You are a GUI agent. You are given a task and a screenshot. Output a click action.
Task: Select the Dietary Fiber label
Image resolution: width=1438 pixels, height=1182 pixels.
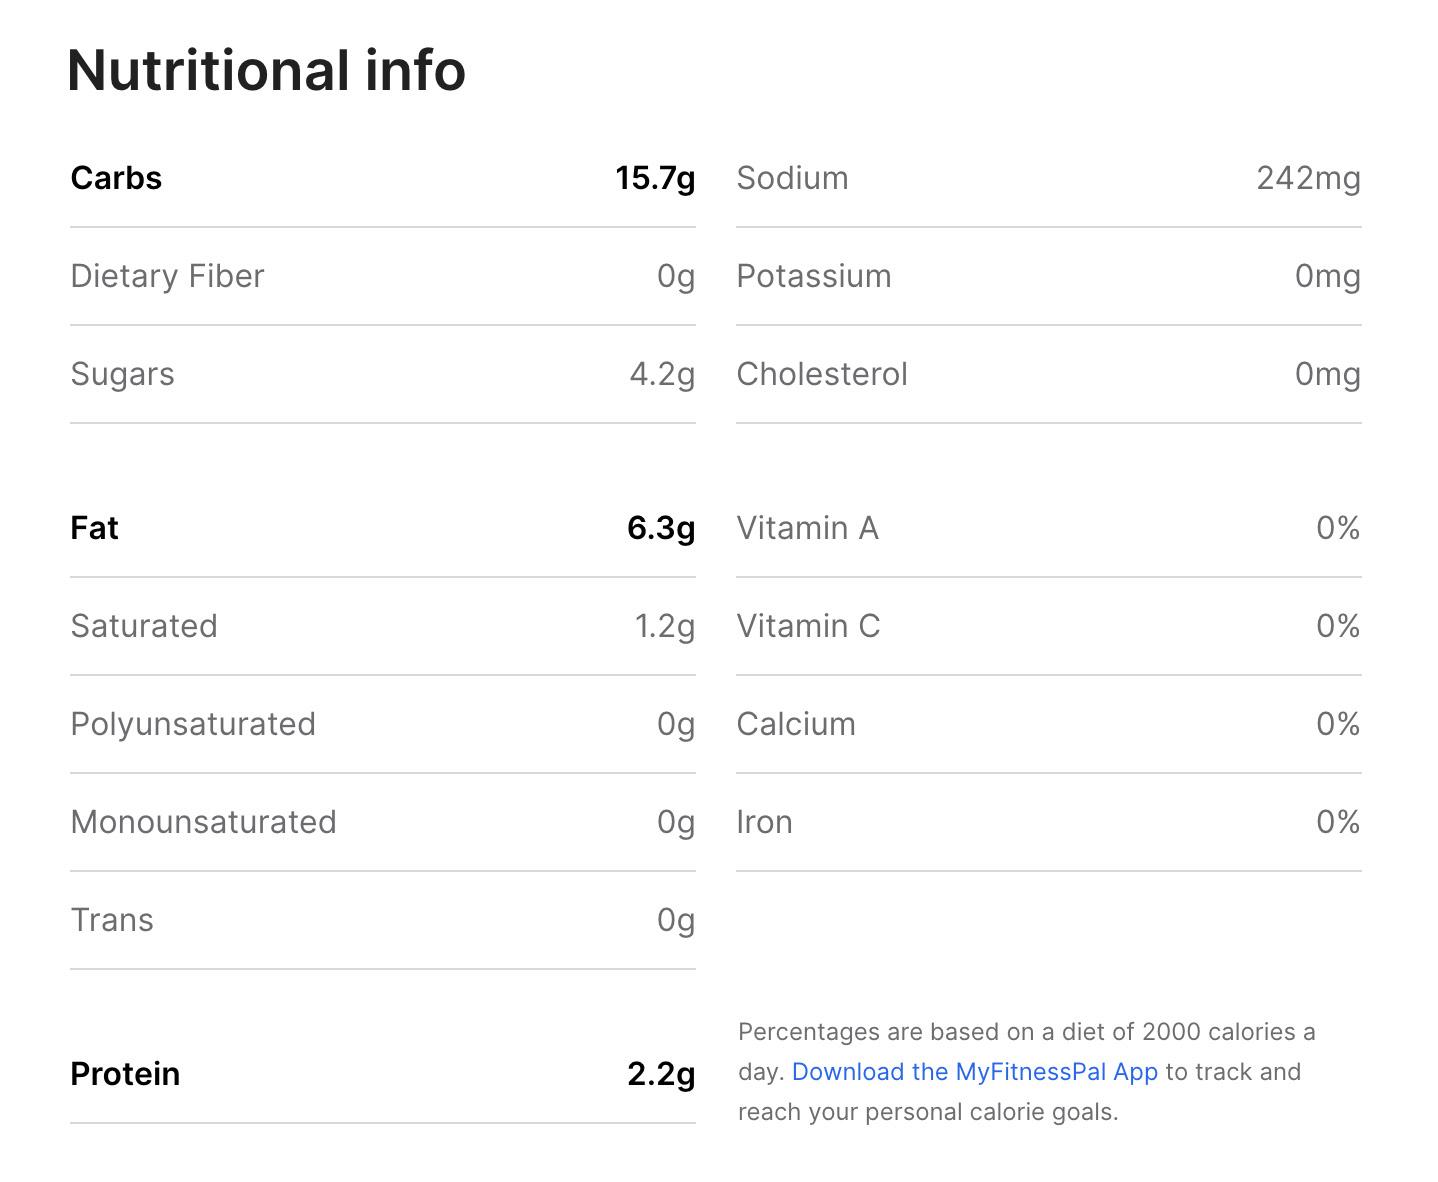[167, 276]
